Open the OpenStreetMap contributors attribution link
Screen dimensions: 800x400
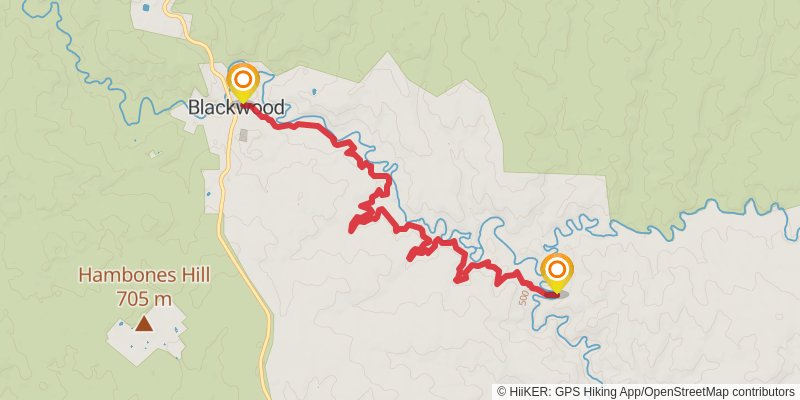coord(719,391)
